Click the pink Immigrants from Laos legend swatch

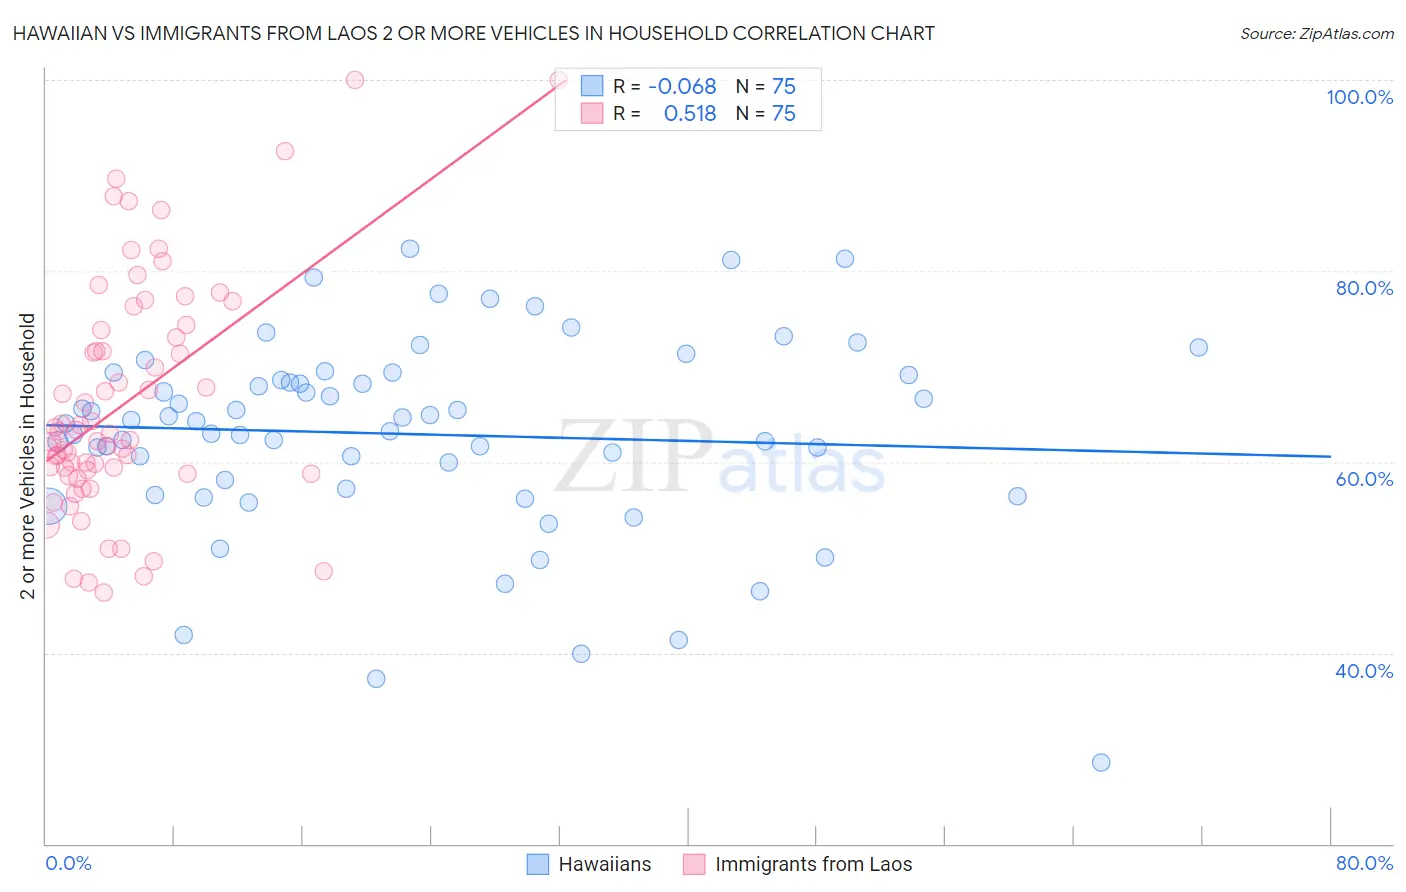[x=694, y=864]
